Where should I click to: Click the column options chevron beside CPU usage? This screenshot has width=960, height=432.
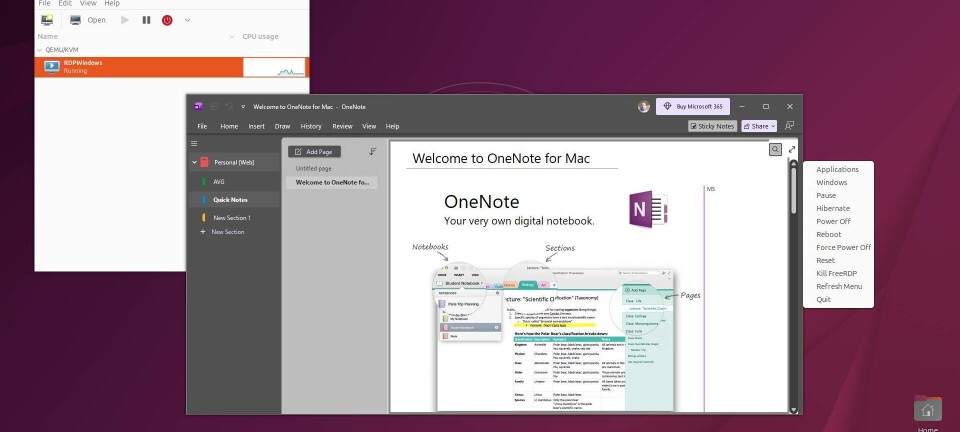pyautogui.click(x=232, y=37)
